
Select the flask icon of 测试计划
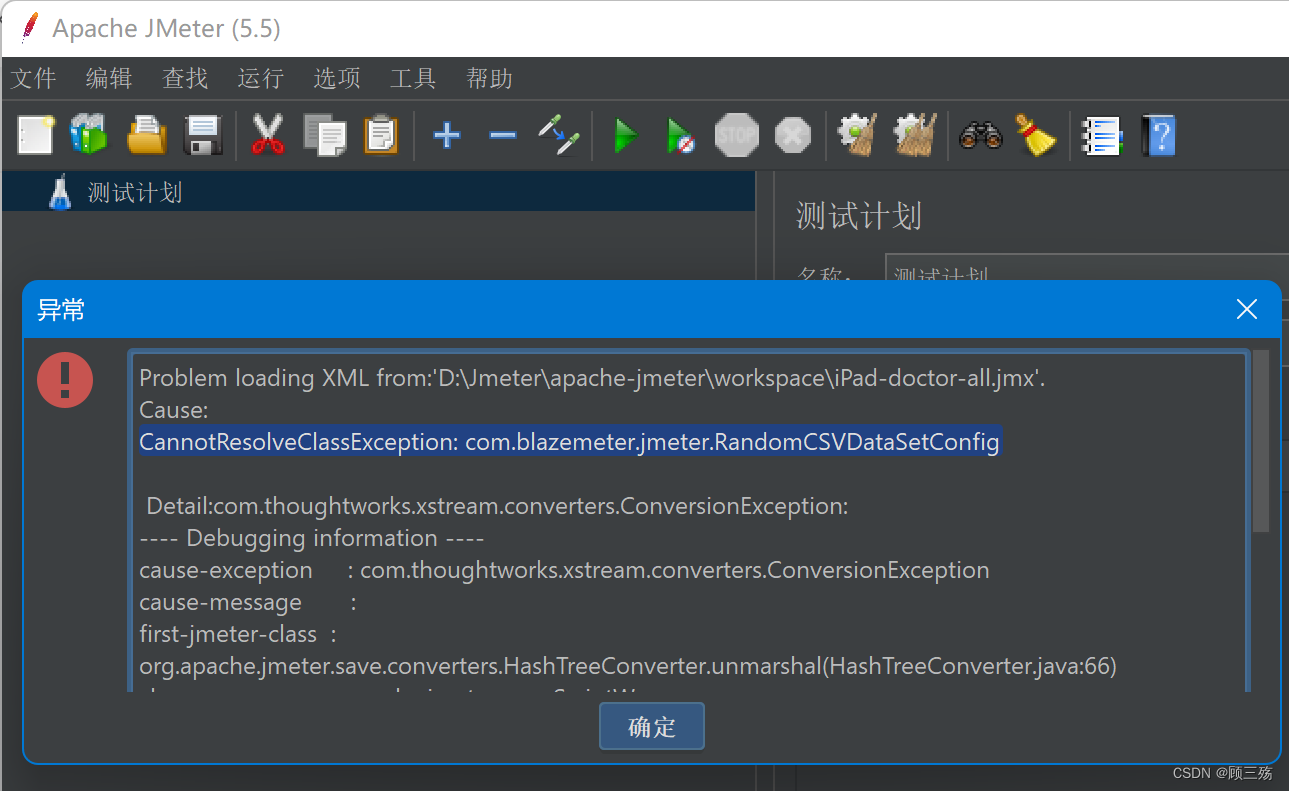61,191
